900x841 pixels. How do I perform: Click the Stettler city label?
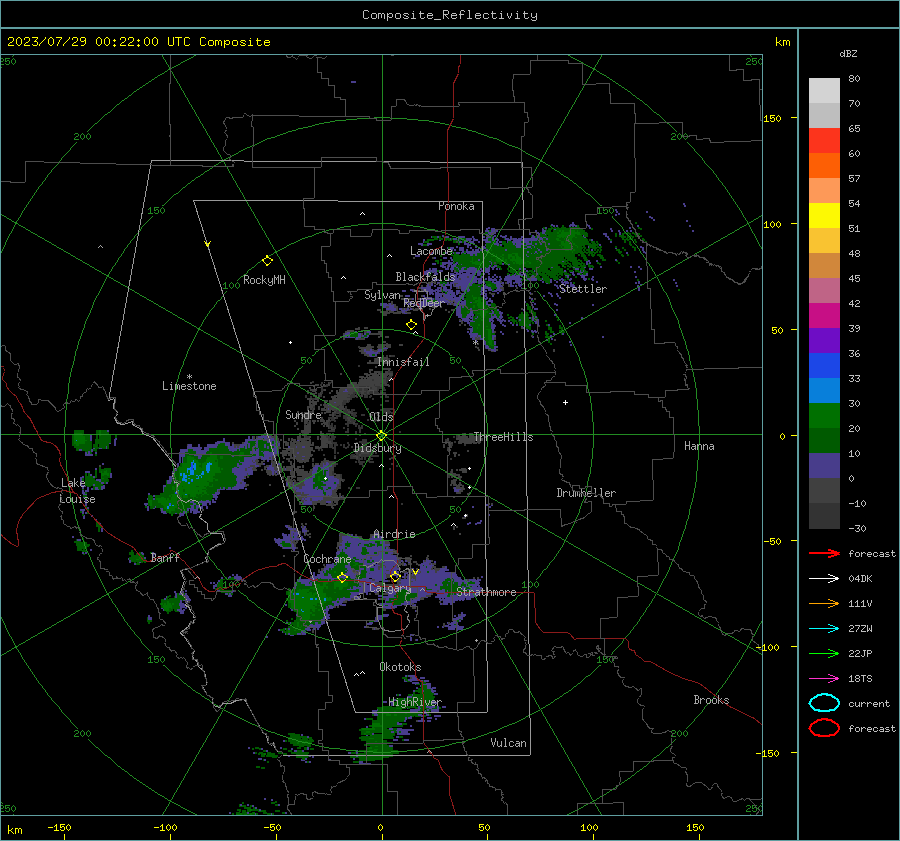coord(583,289)
